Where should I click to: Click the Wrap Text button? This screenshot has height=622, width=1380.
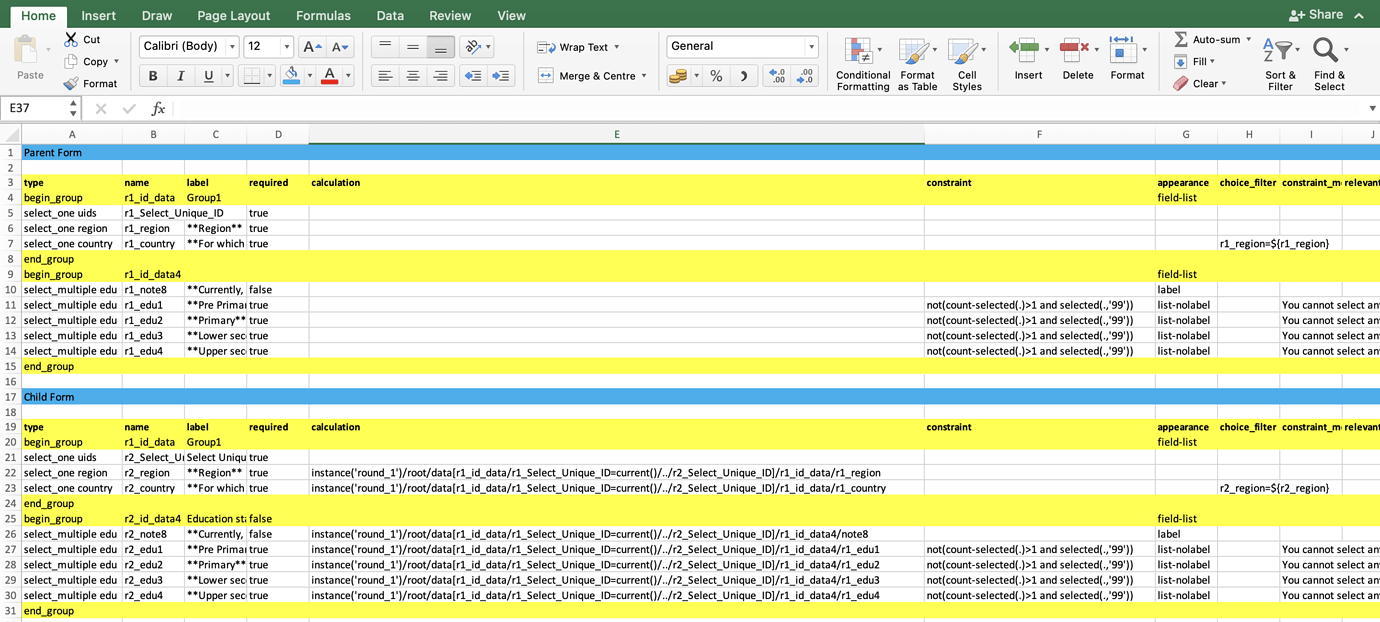tap(578, 47)
